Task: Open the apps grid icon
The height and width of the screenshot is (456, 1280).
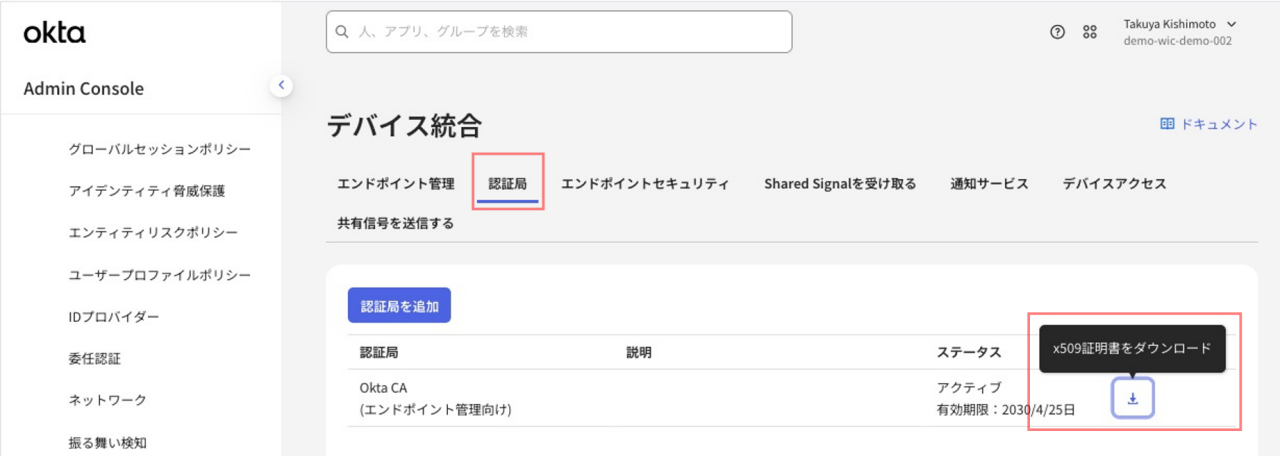Action: point(1090,32)
